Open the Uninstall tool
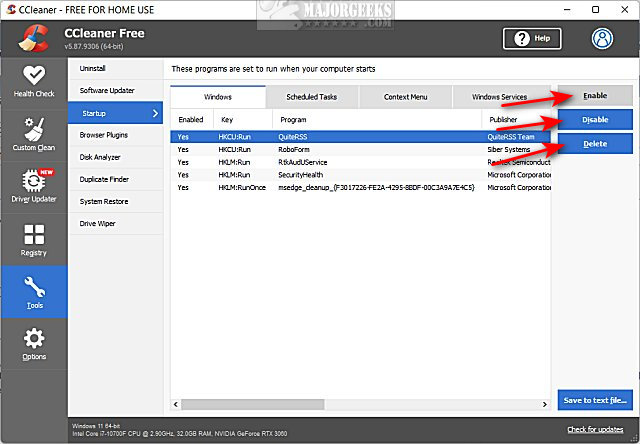This screenshot has width=640, height=444. (116, 69)
